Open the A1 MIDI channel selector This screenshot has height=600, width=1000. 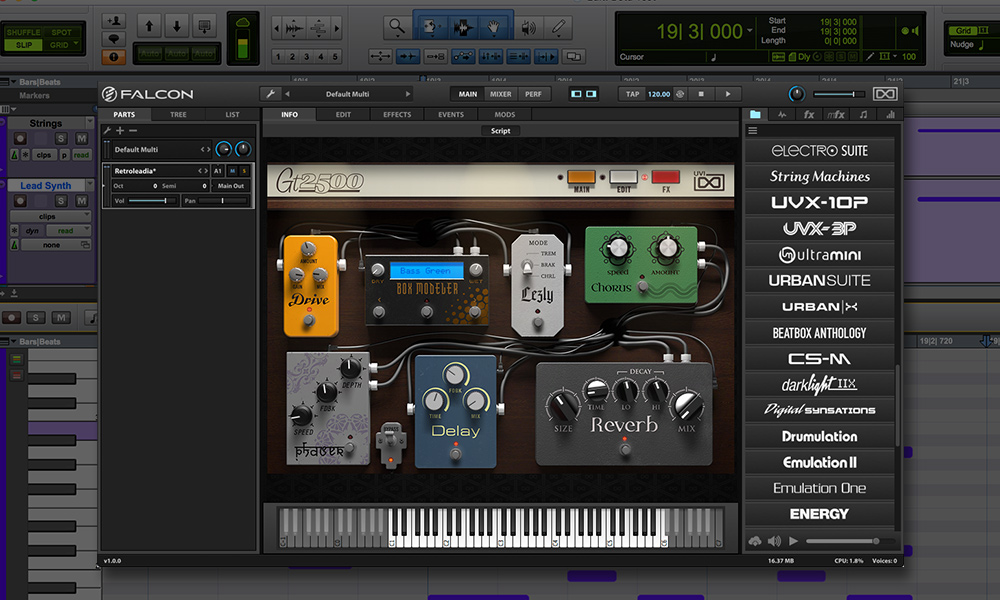tap(218, 171)
